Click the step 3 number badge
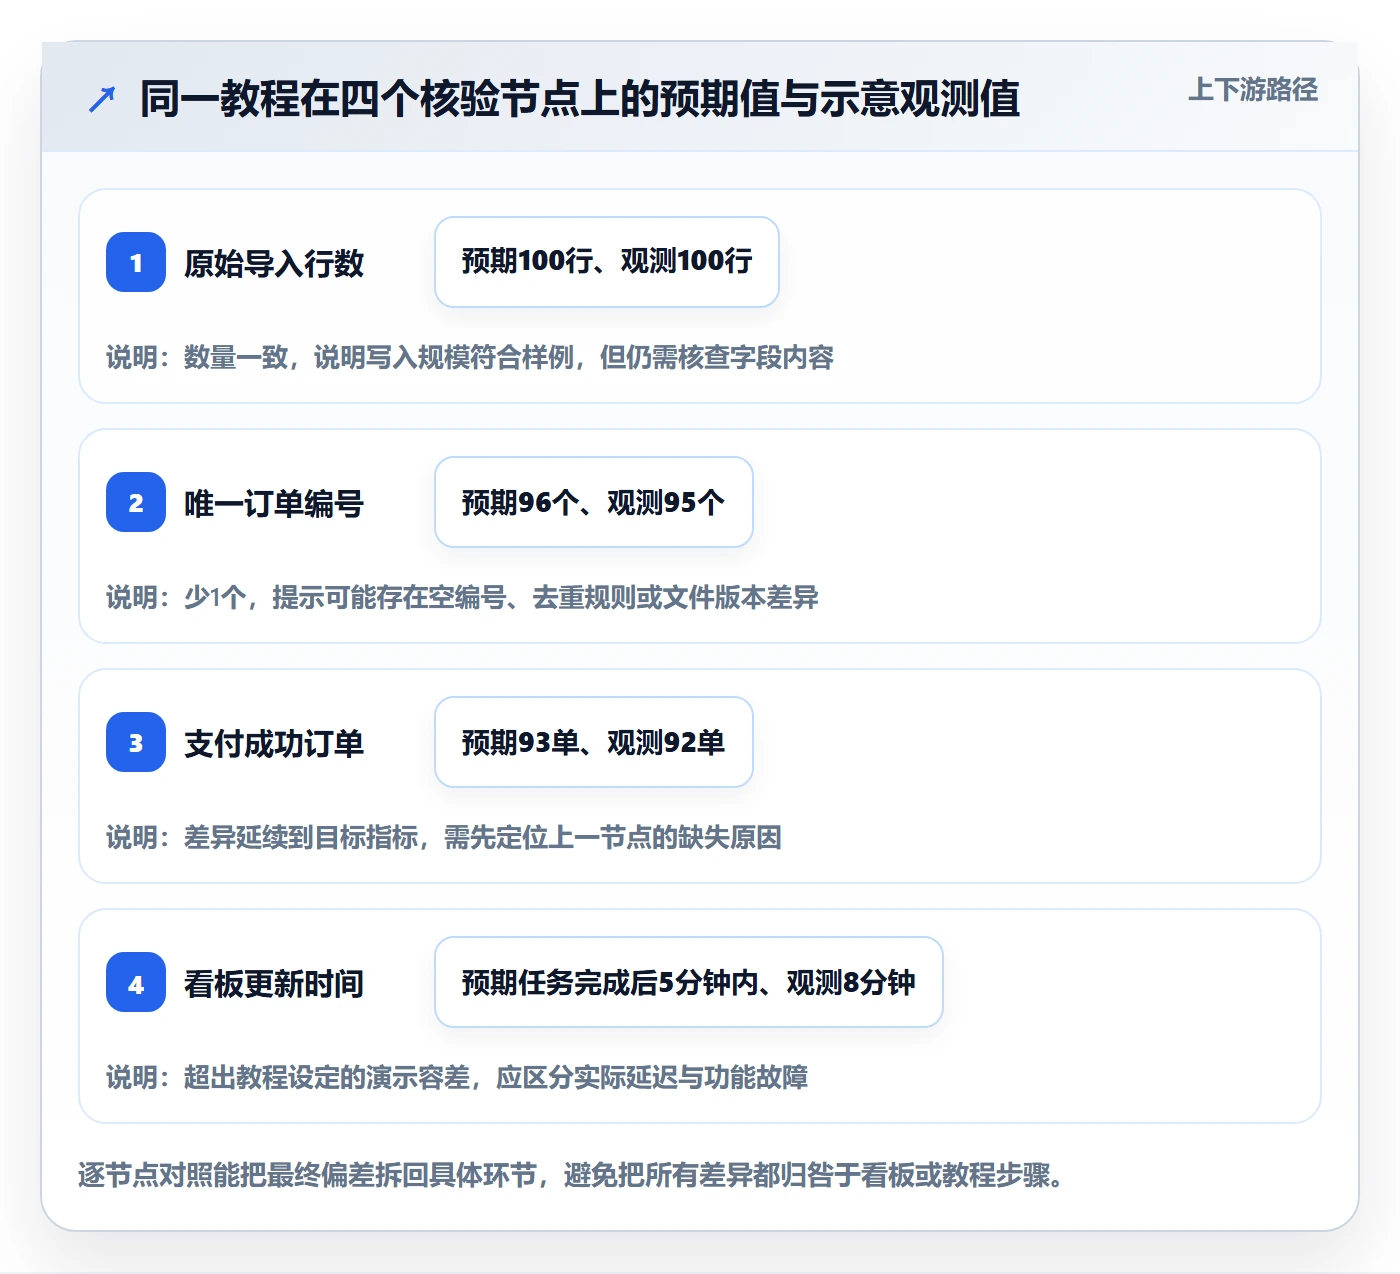This screenshot has height=1274, width=1400. point(136,742)
